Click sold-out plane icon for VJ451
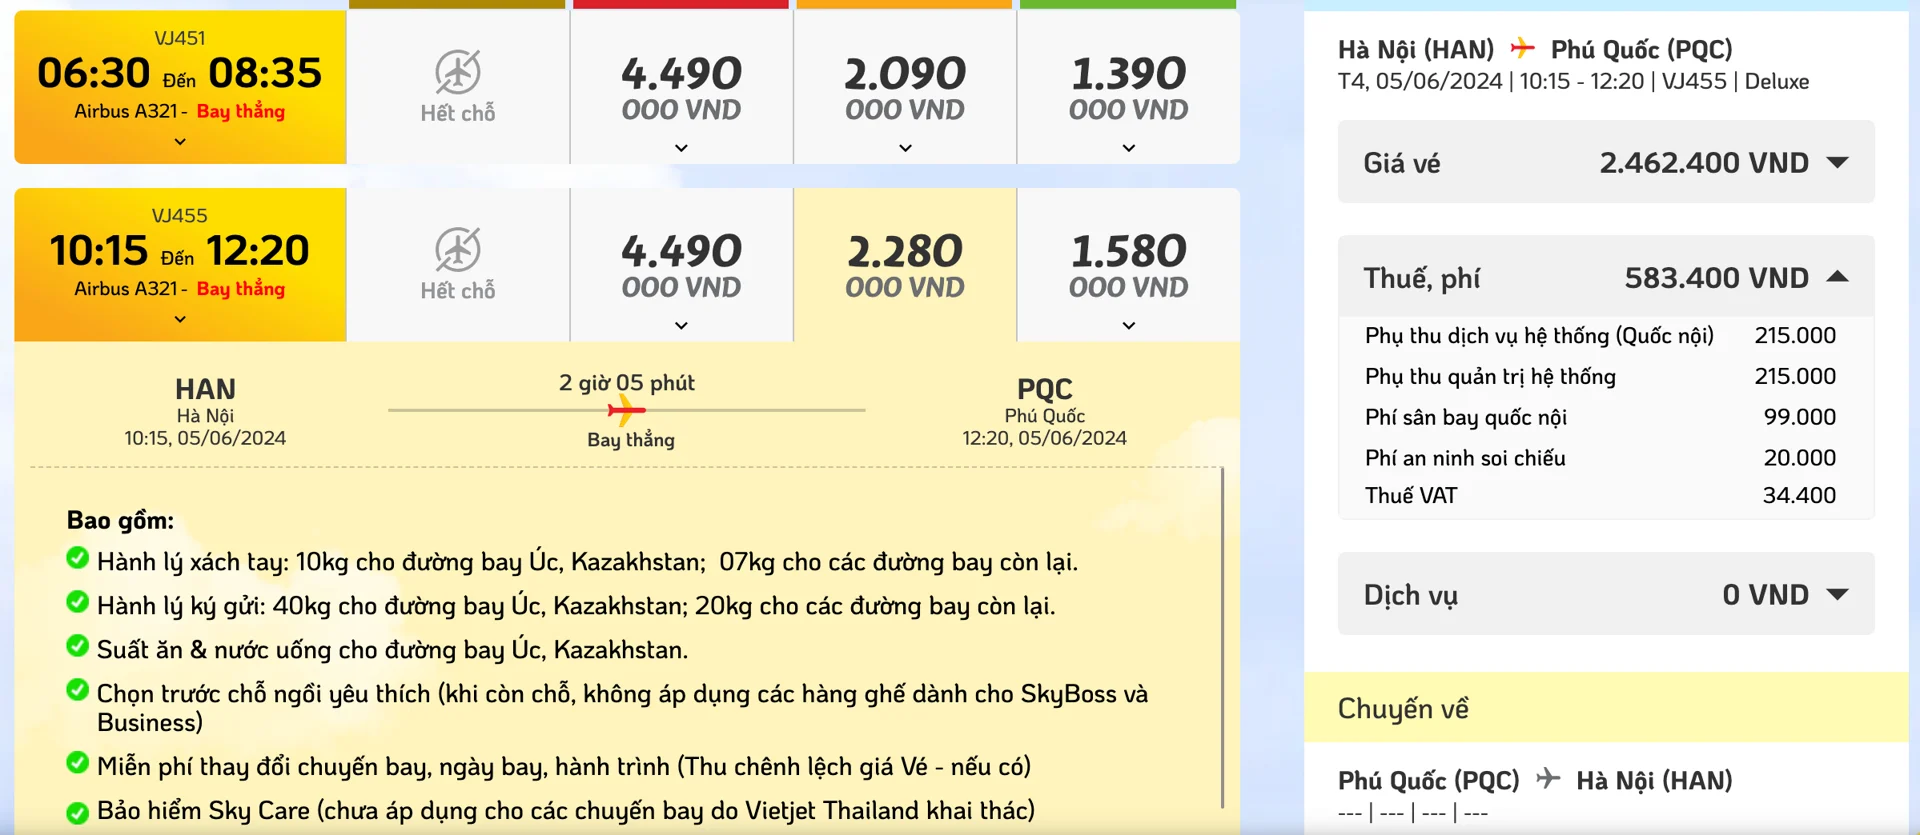The image size is (1920, 835). 458,72
